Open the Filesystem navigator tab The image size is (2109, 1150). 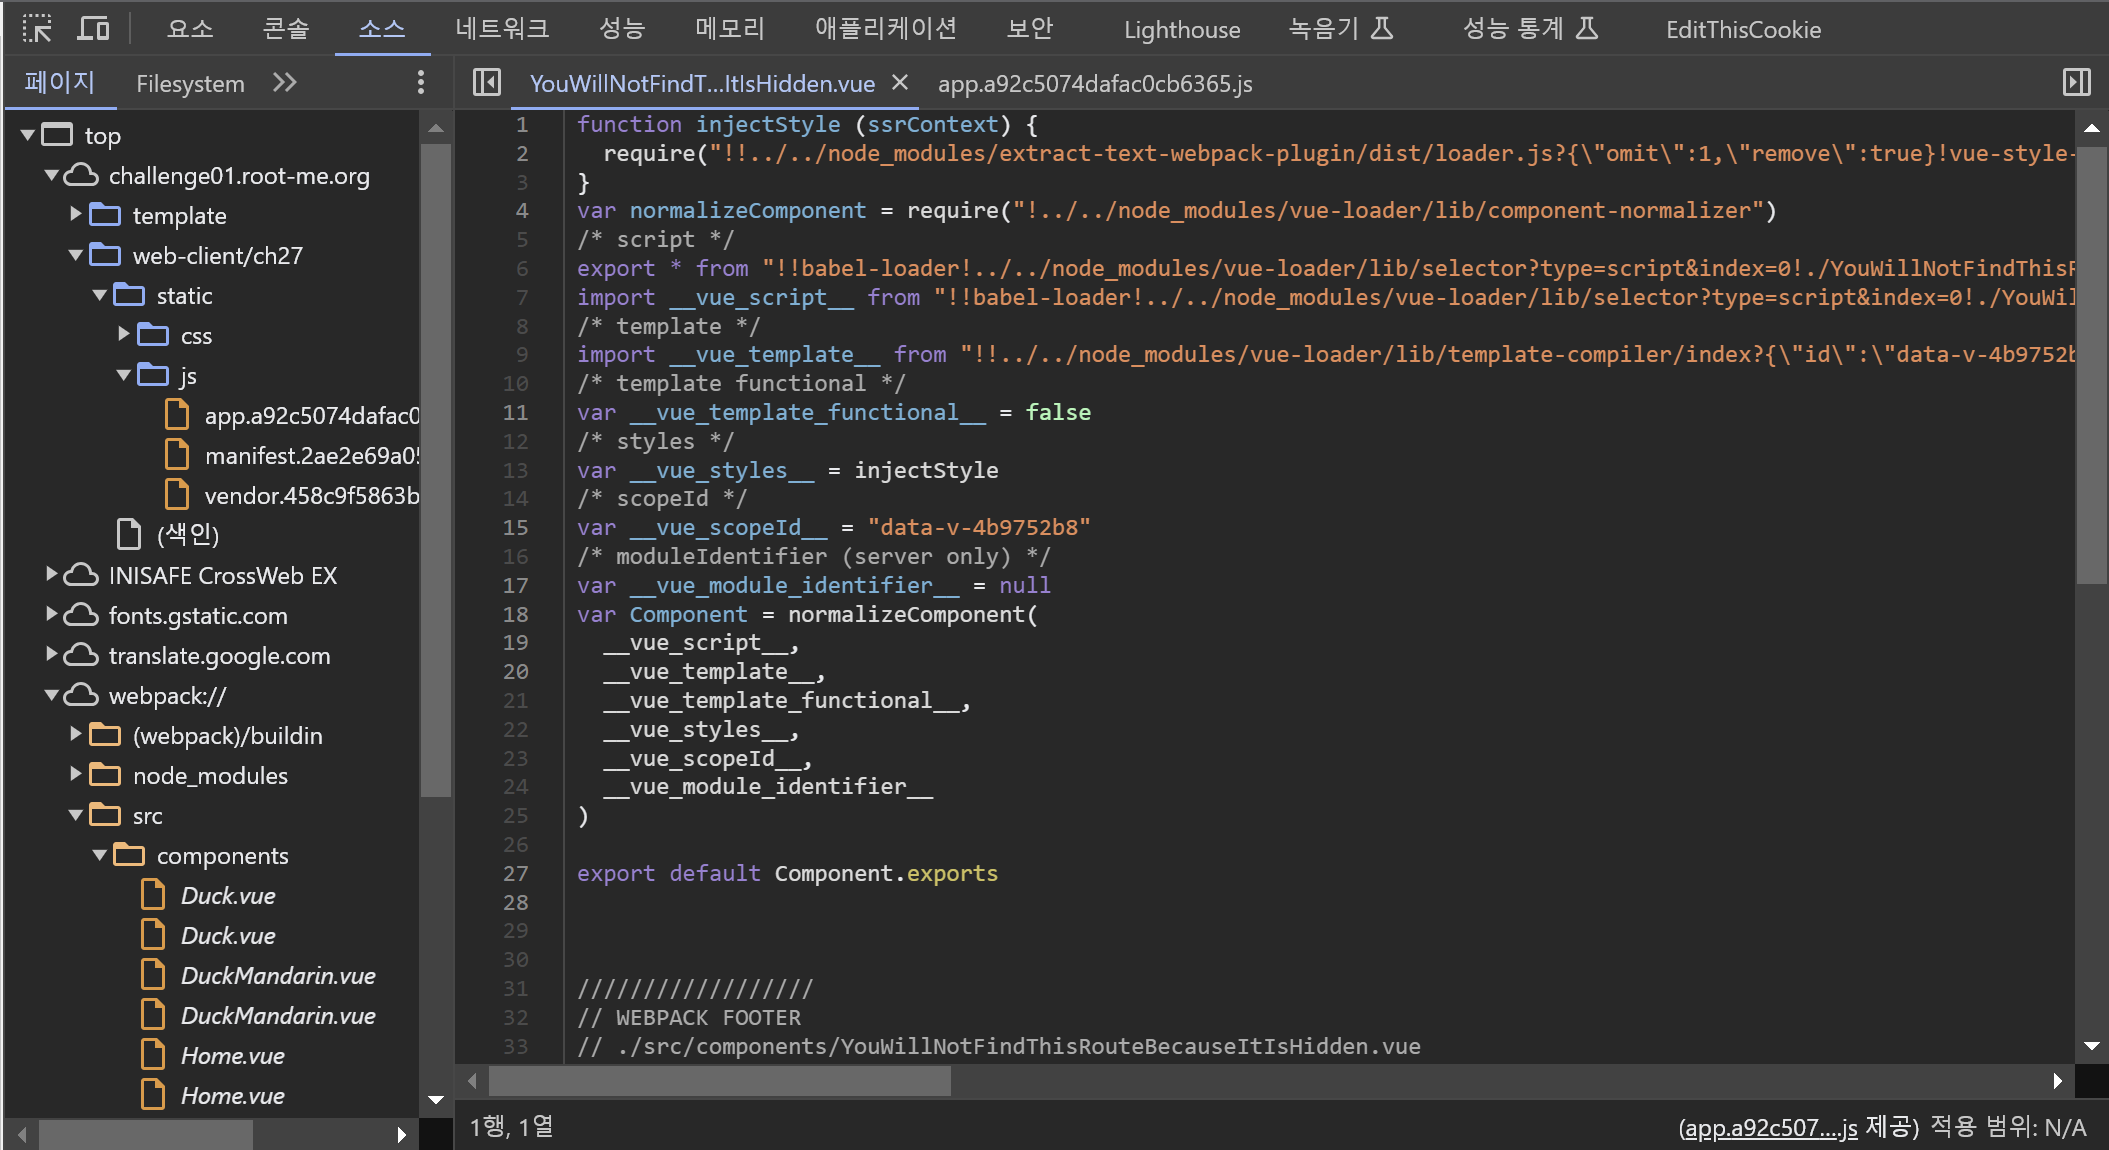click(190, 83)
